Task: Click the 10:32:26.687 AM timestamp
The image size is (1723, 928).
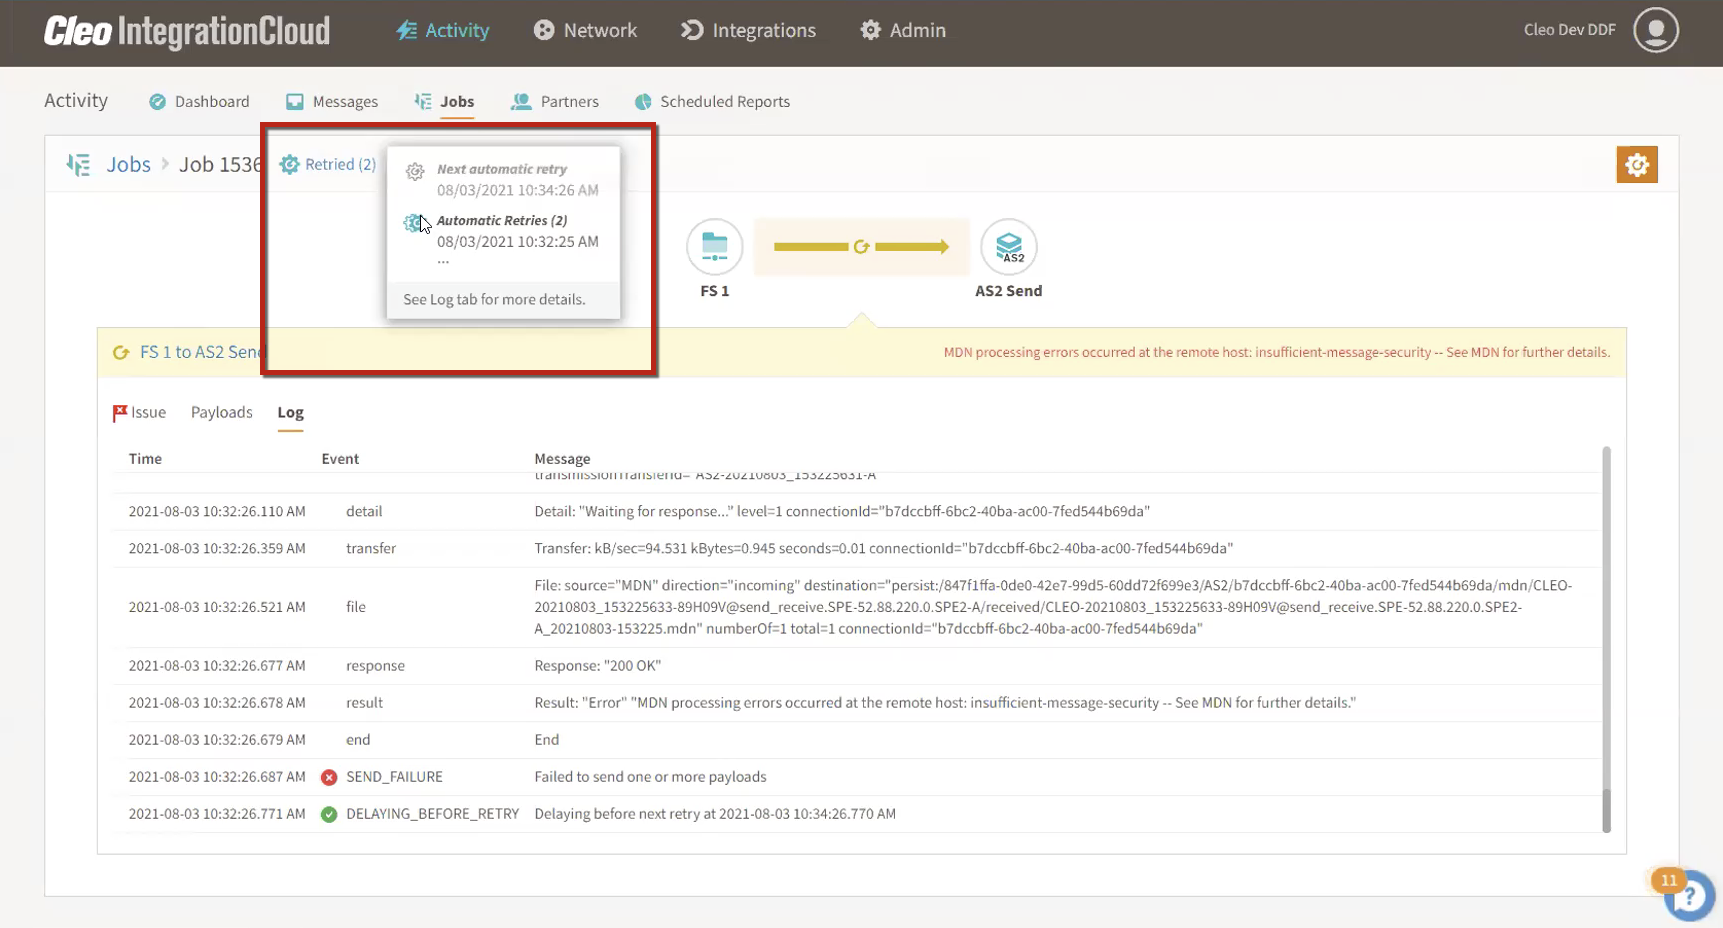Action: [217, 777]
